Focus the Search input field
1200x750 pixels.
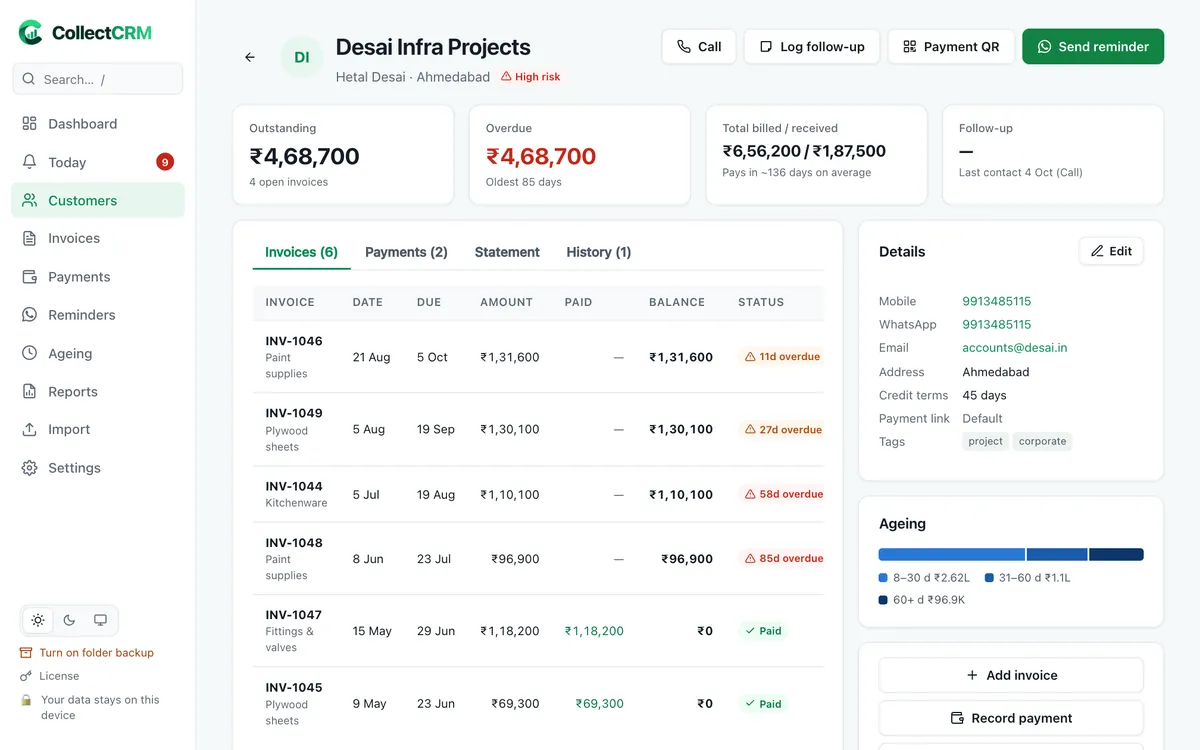pos(98,79)
